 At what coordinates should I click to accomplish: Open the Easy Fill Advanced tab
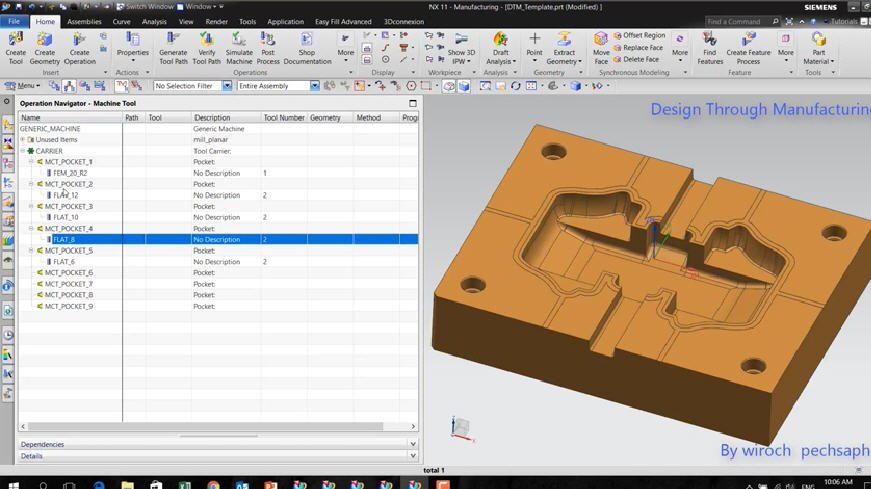(x=343, y=22)
